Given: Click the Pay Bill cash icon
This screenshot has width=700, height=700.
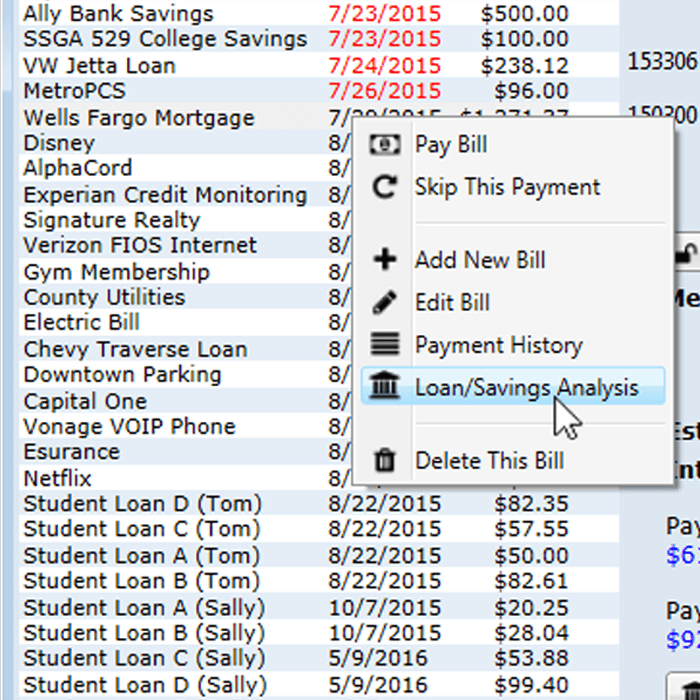Looking at the screenshot, I should pyautogui.click(x=384, y=145).
